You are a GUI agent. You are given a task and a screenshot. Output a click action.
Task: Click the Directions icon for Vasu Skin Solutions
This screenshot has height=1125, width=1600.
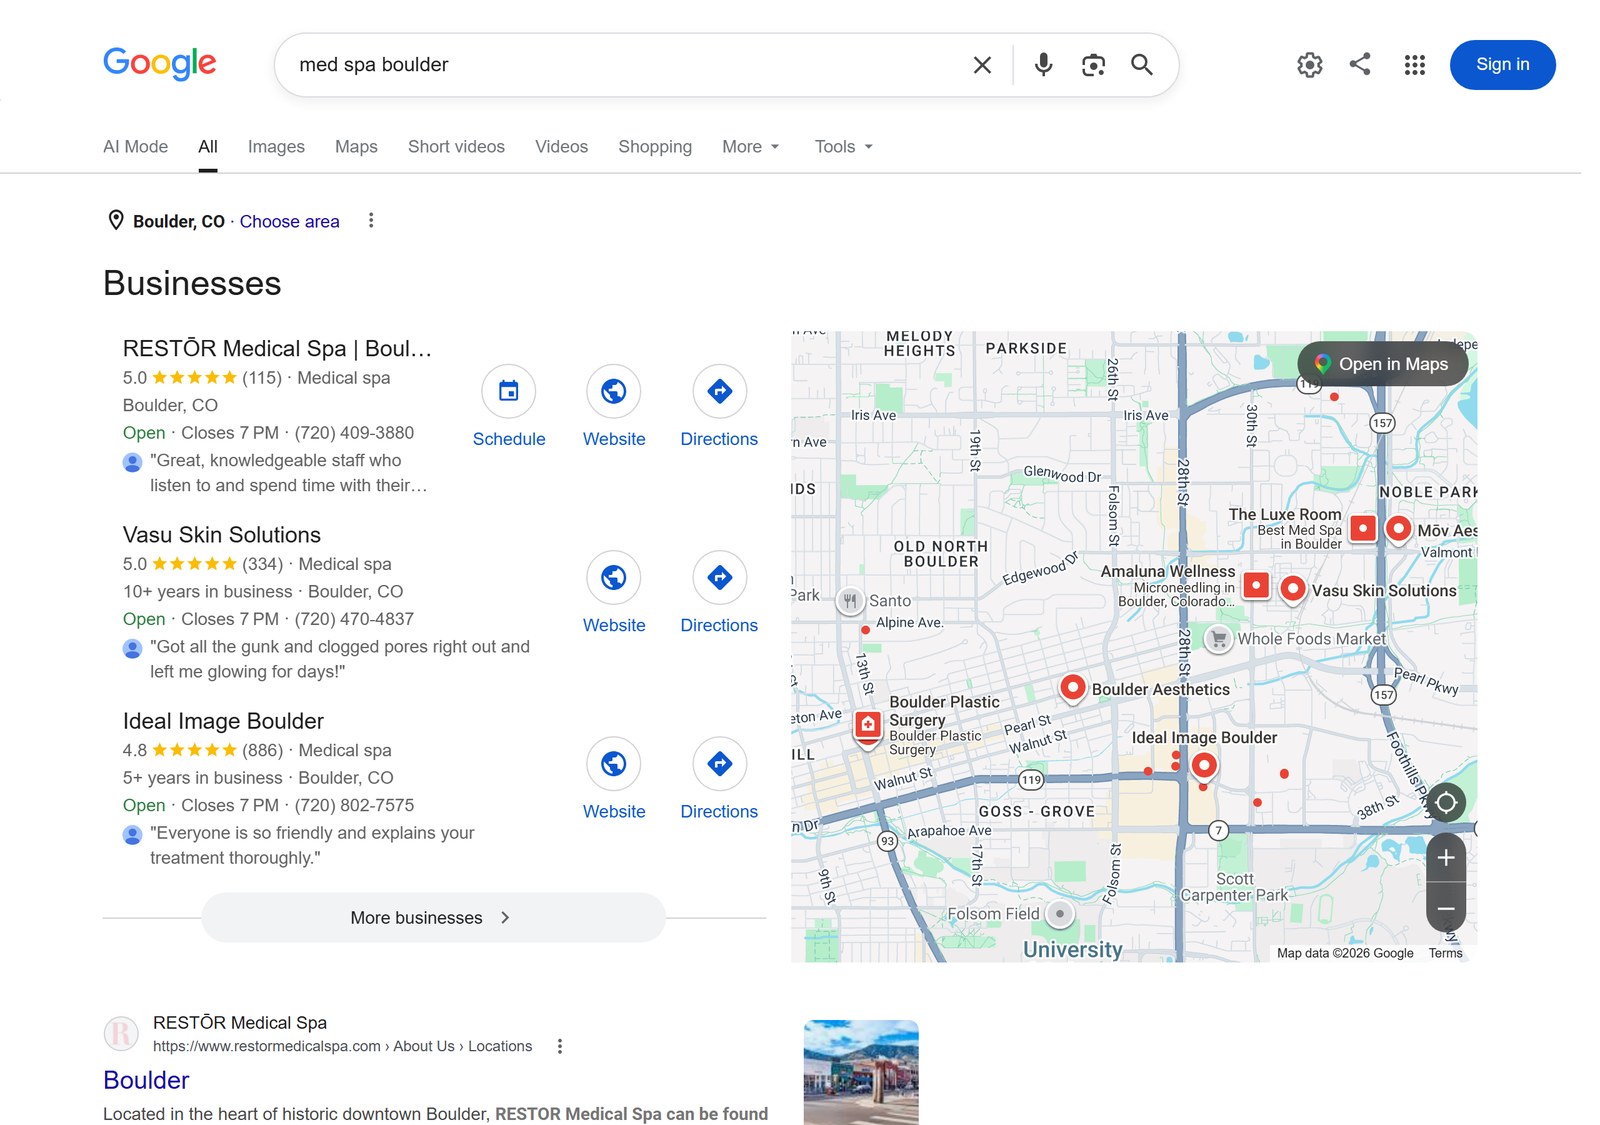pos(720,577)
